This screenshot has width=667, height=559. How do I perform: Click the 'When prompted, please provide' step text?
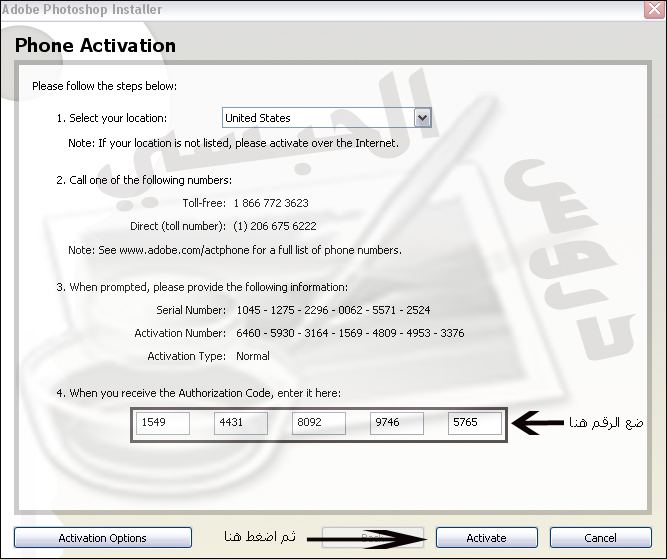(202, 288)
